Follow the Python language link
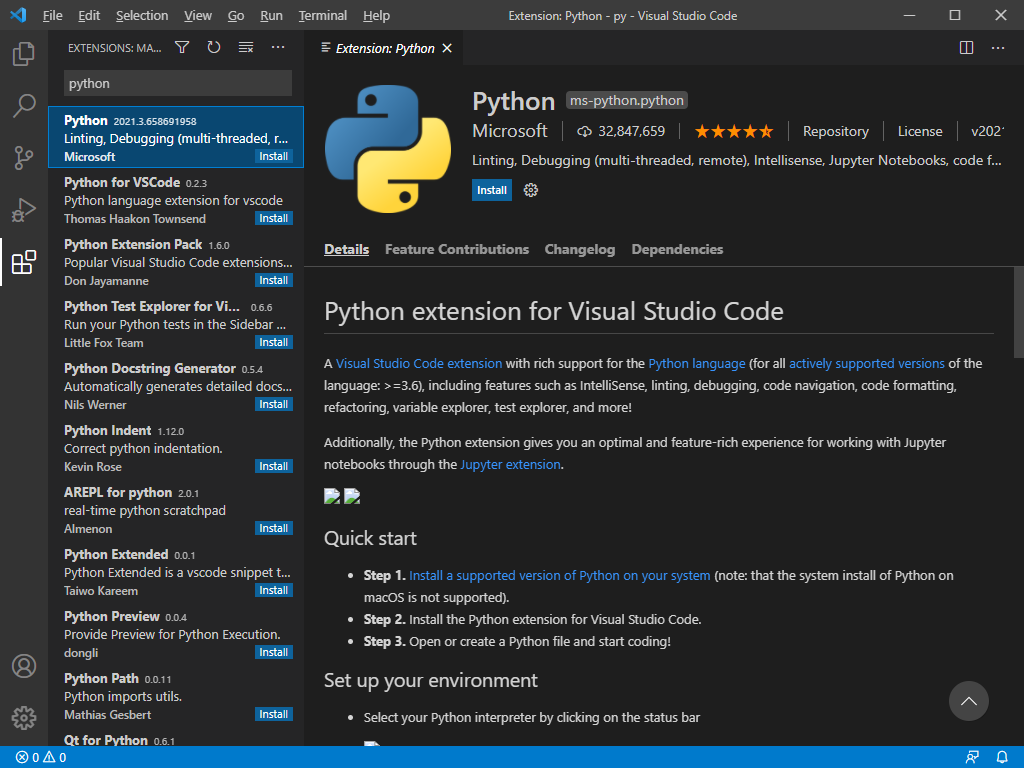This screenshot has height=768, width=1024. [697, 364]
